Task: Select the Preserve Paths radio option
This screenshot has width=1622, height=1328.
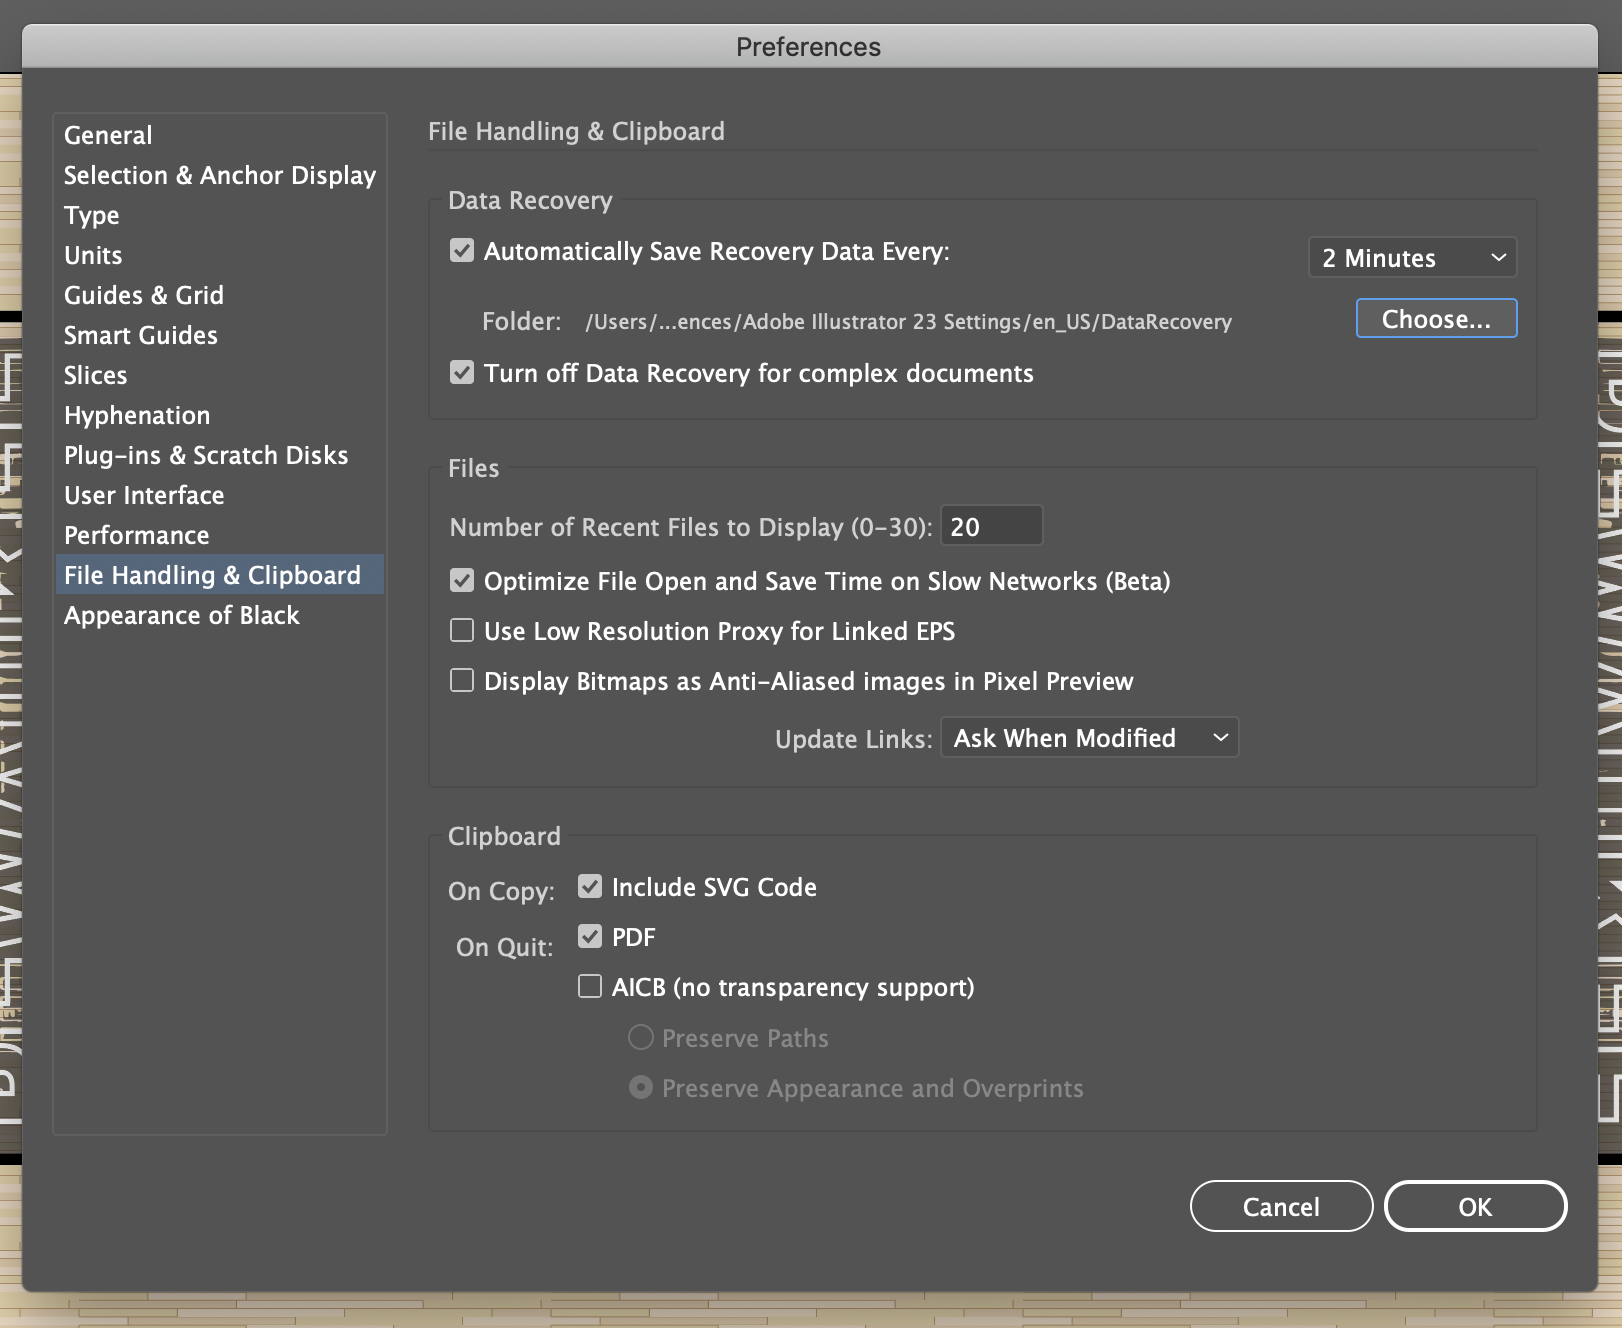Action: pyautogui.click(x=639, y=1037)
